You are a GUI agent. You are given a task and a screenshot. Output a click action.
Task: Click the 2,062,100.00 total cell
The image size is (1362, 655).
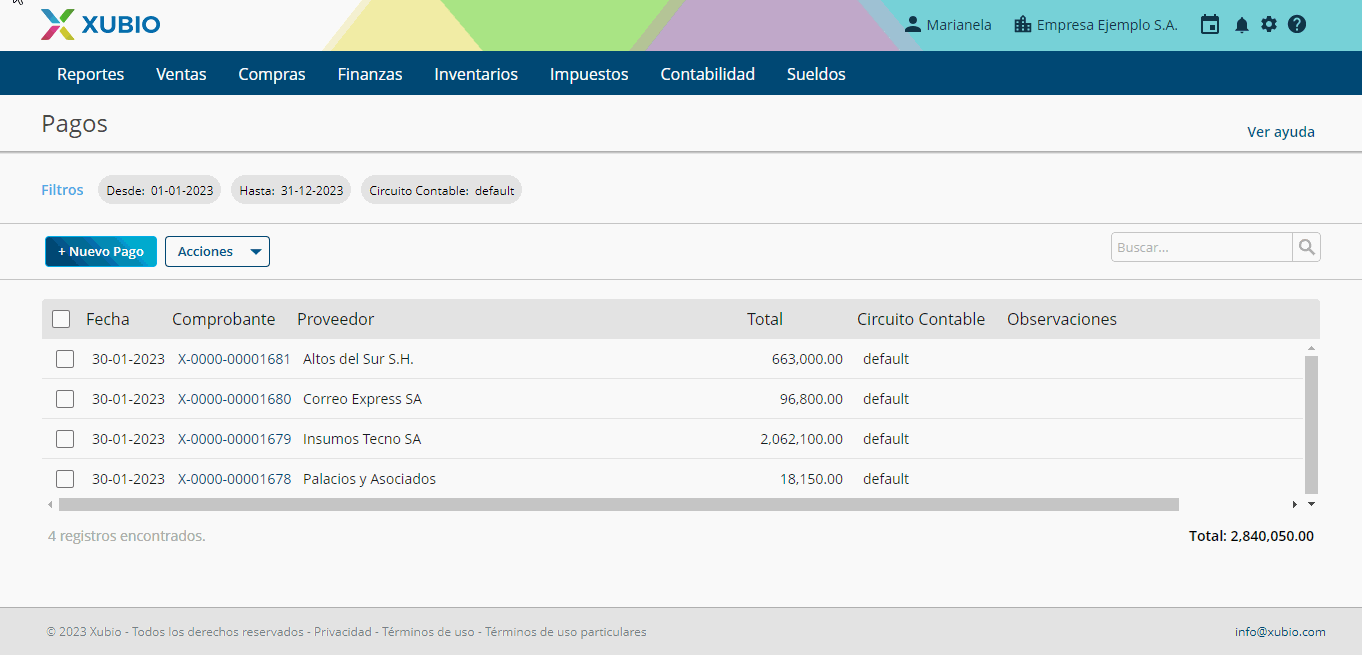pos(801,439)
